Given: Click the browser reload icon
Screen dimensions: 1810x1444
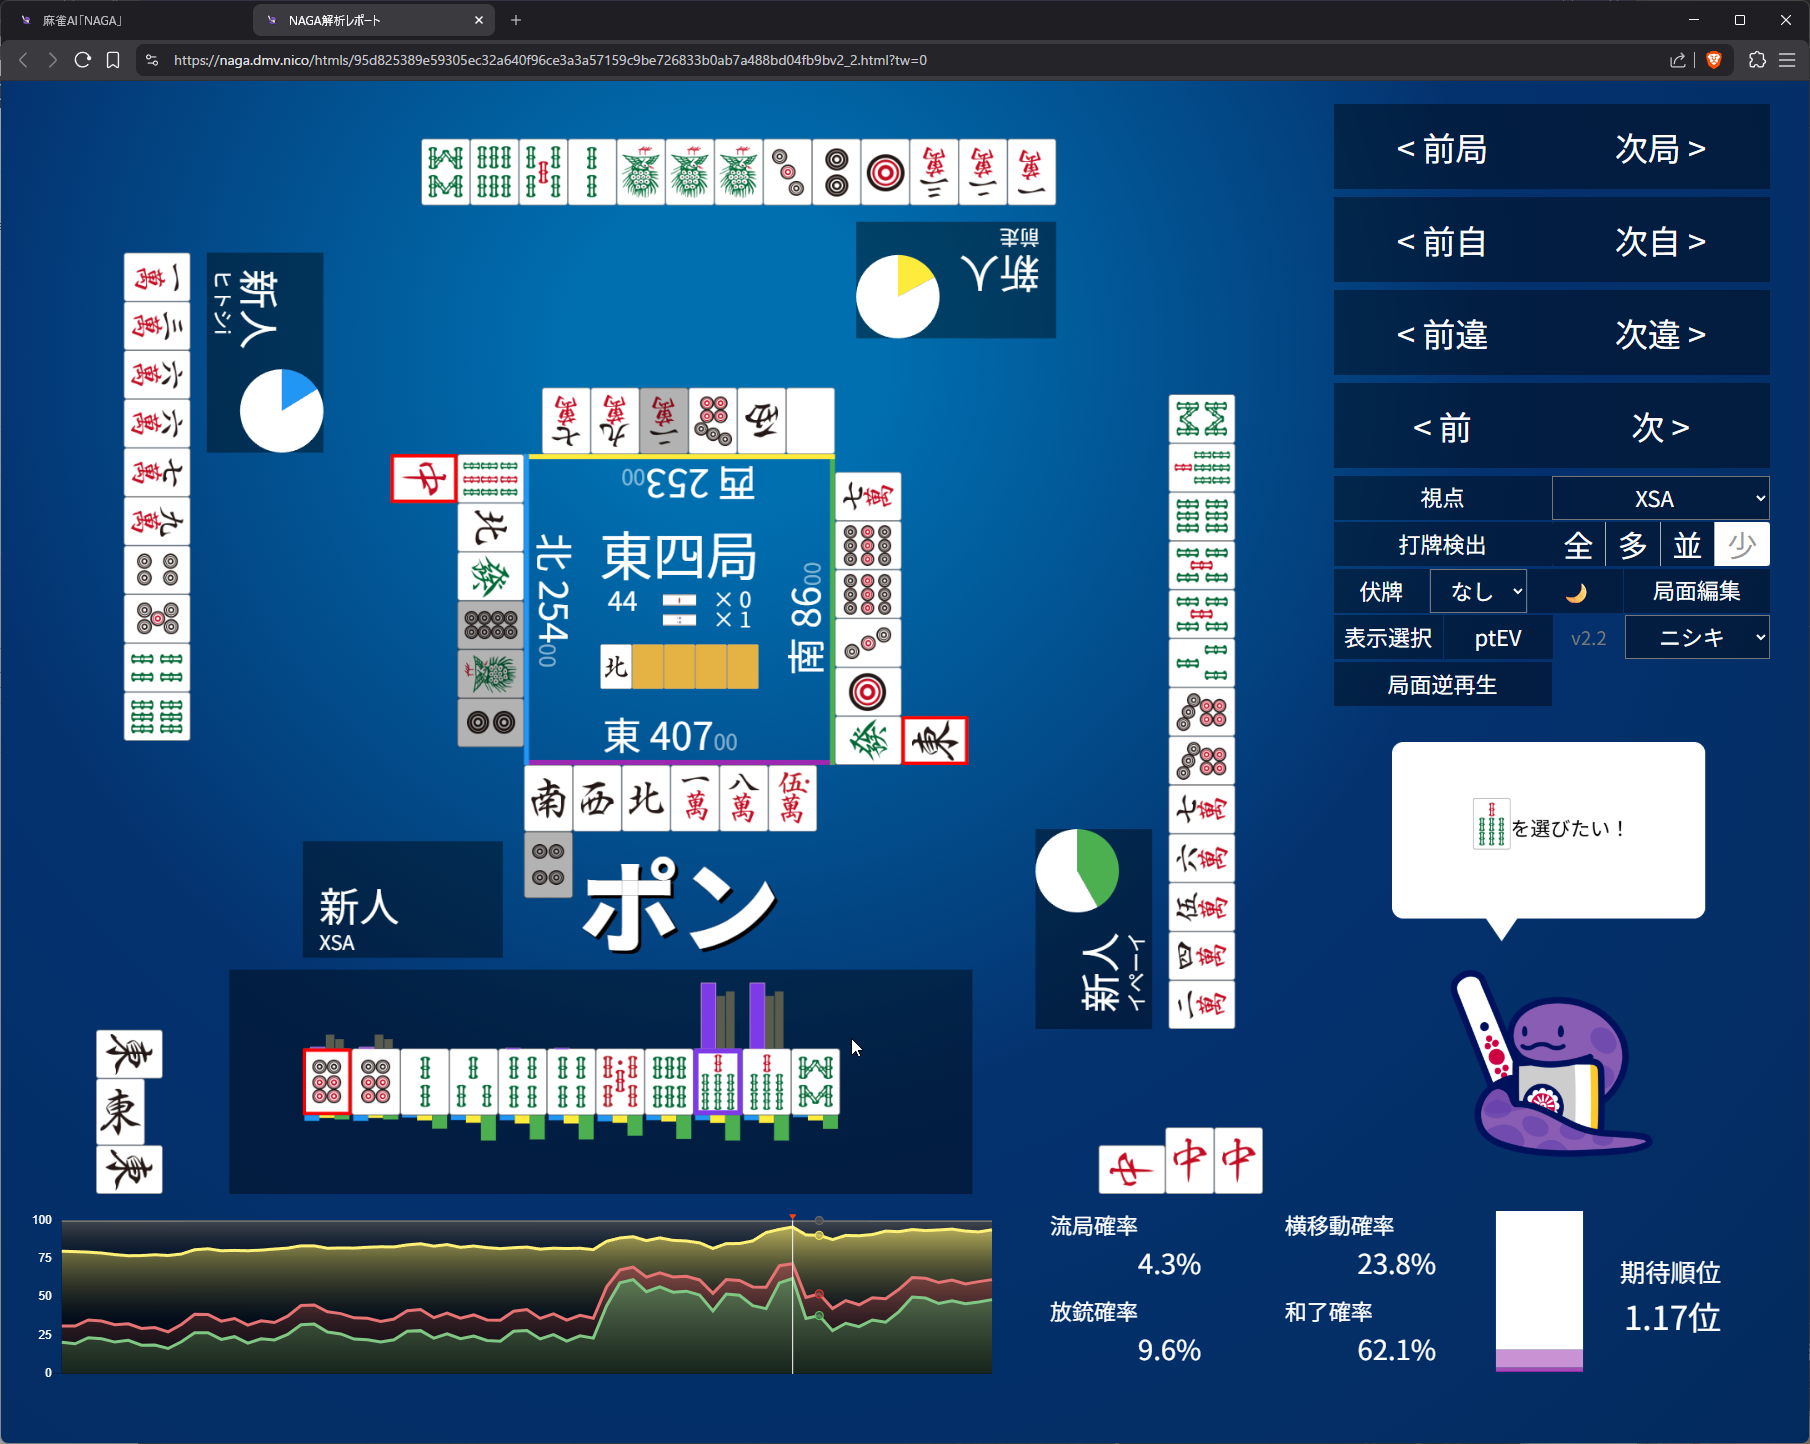Looking at the screenshot, I should pos(83,60).
